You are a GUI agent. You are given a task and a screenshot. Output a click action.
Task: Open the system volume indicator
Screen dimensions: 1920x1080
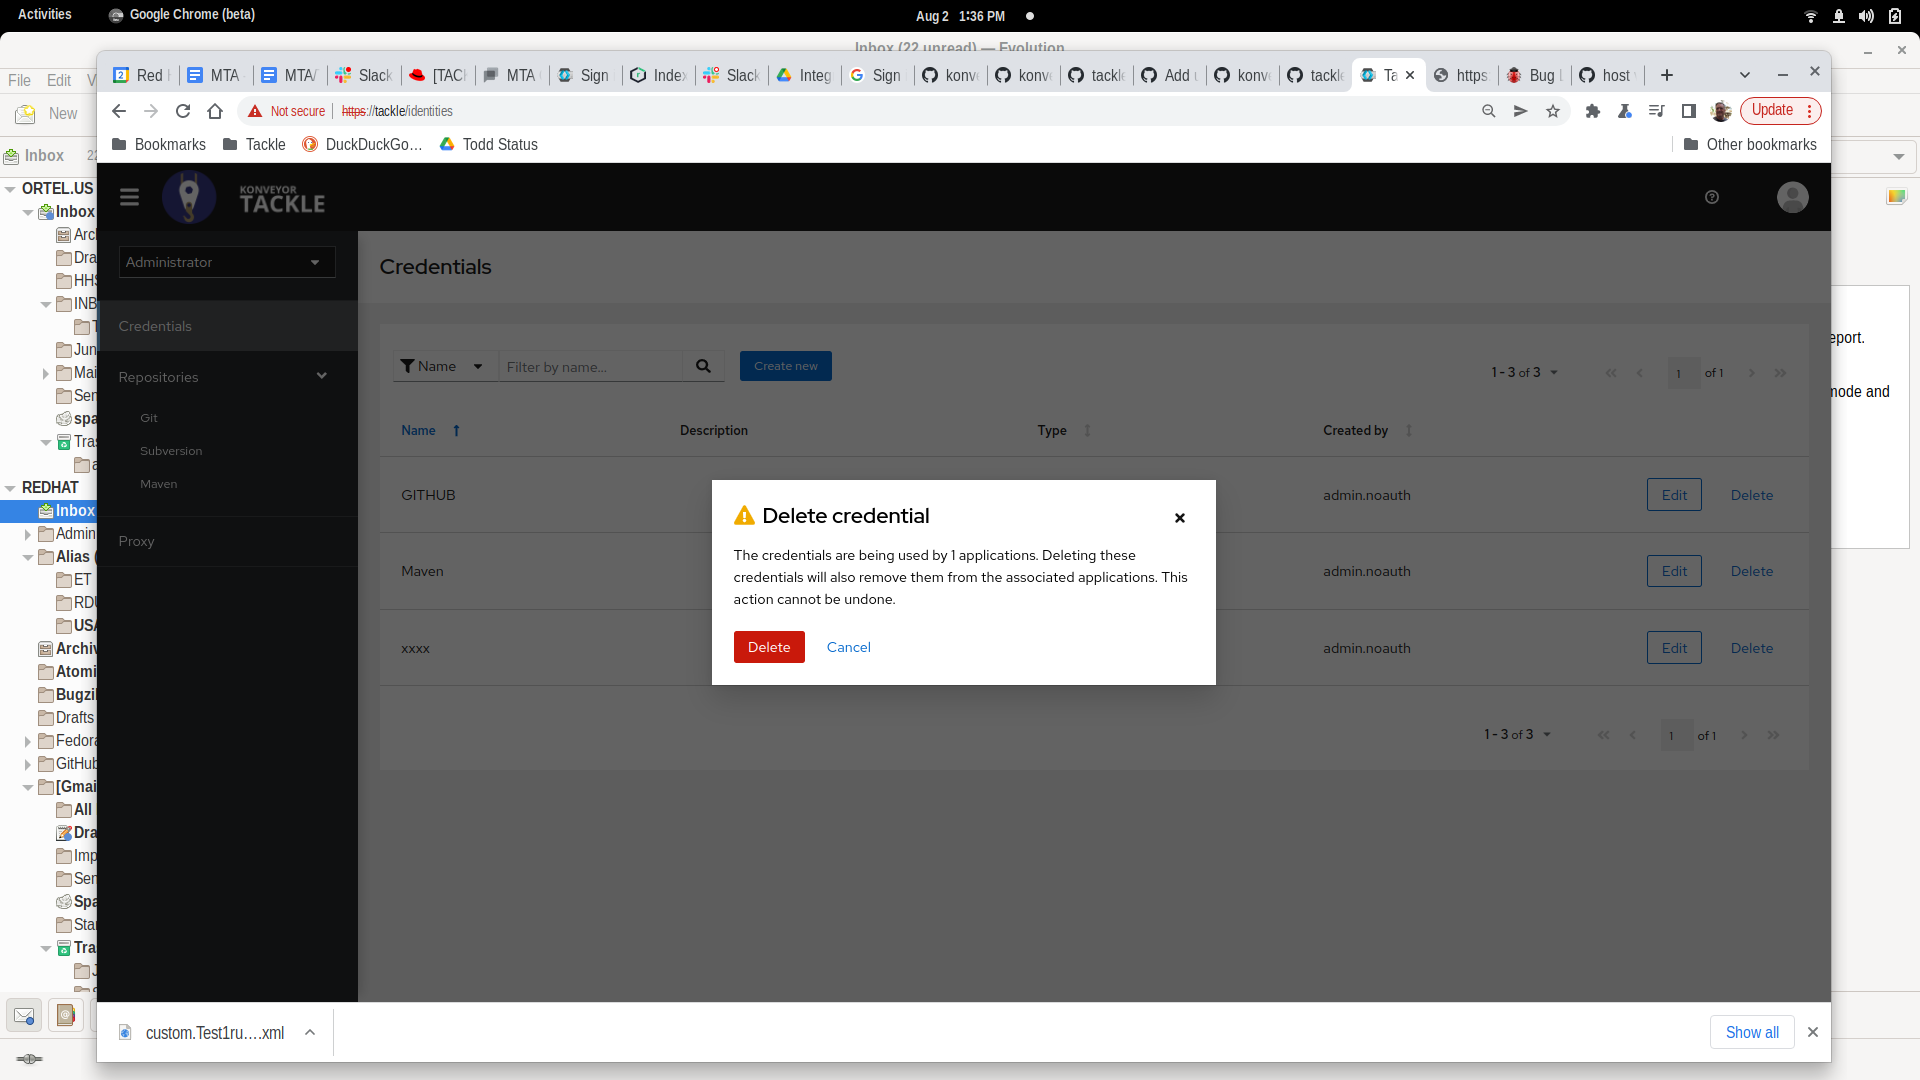pos(1866,16)
